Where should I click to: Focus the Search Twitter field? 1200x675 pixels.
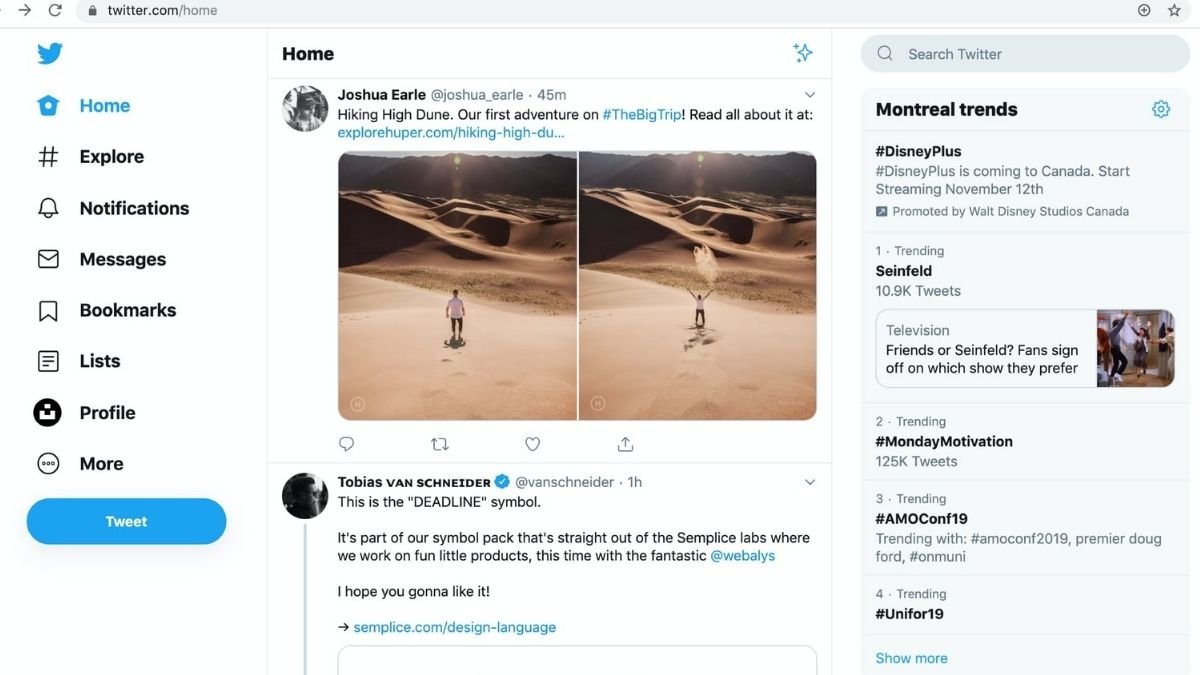(x=1030, y=54)
